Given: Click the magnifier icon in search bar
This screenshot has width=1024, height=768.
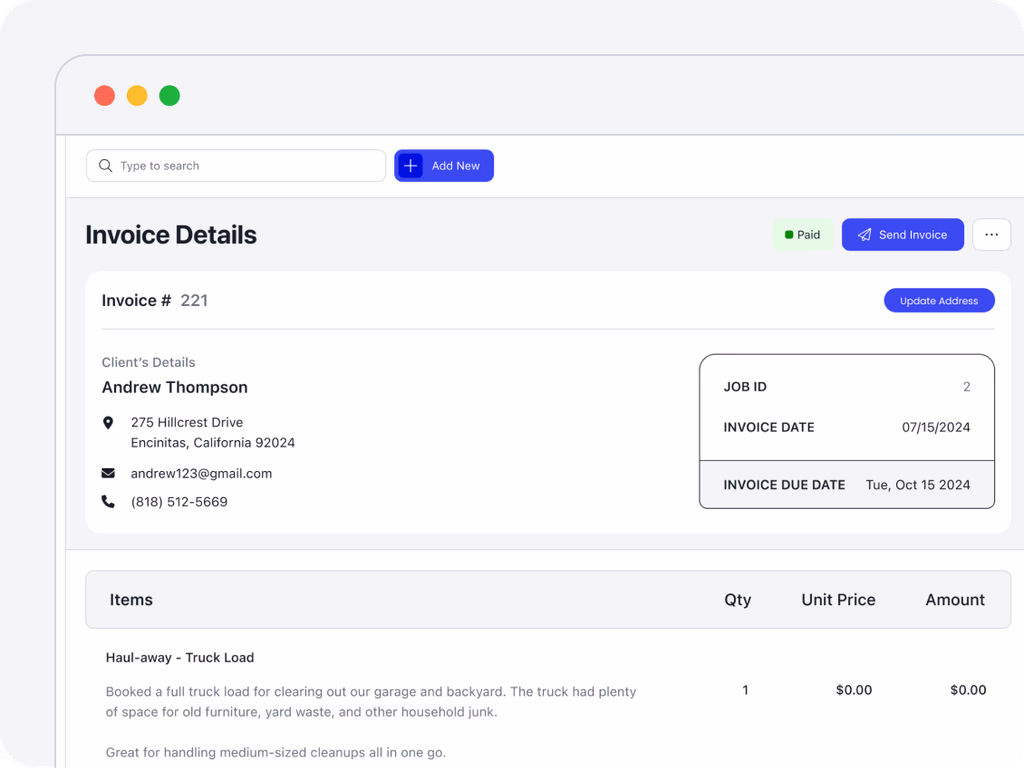Looking at the screenshot, I should 105,166.
